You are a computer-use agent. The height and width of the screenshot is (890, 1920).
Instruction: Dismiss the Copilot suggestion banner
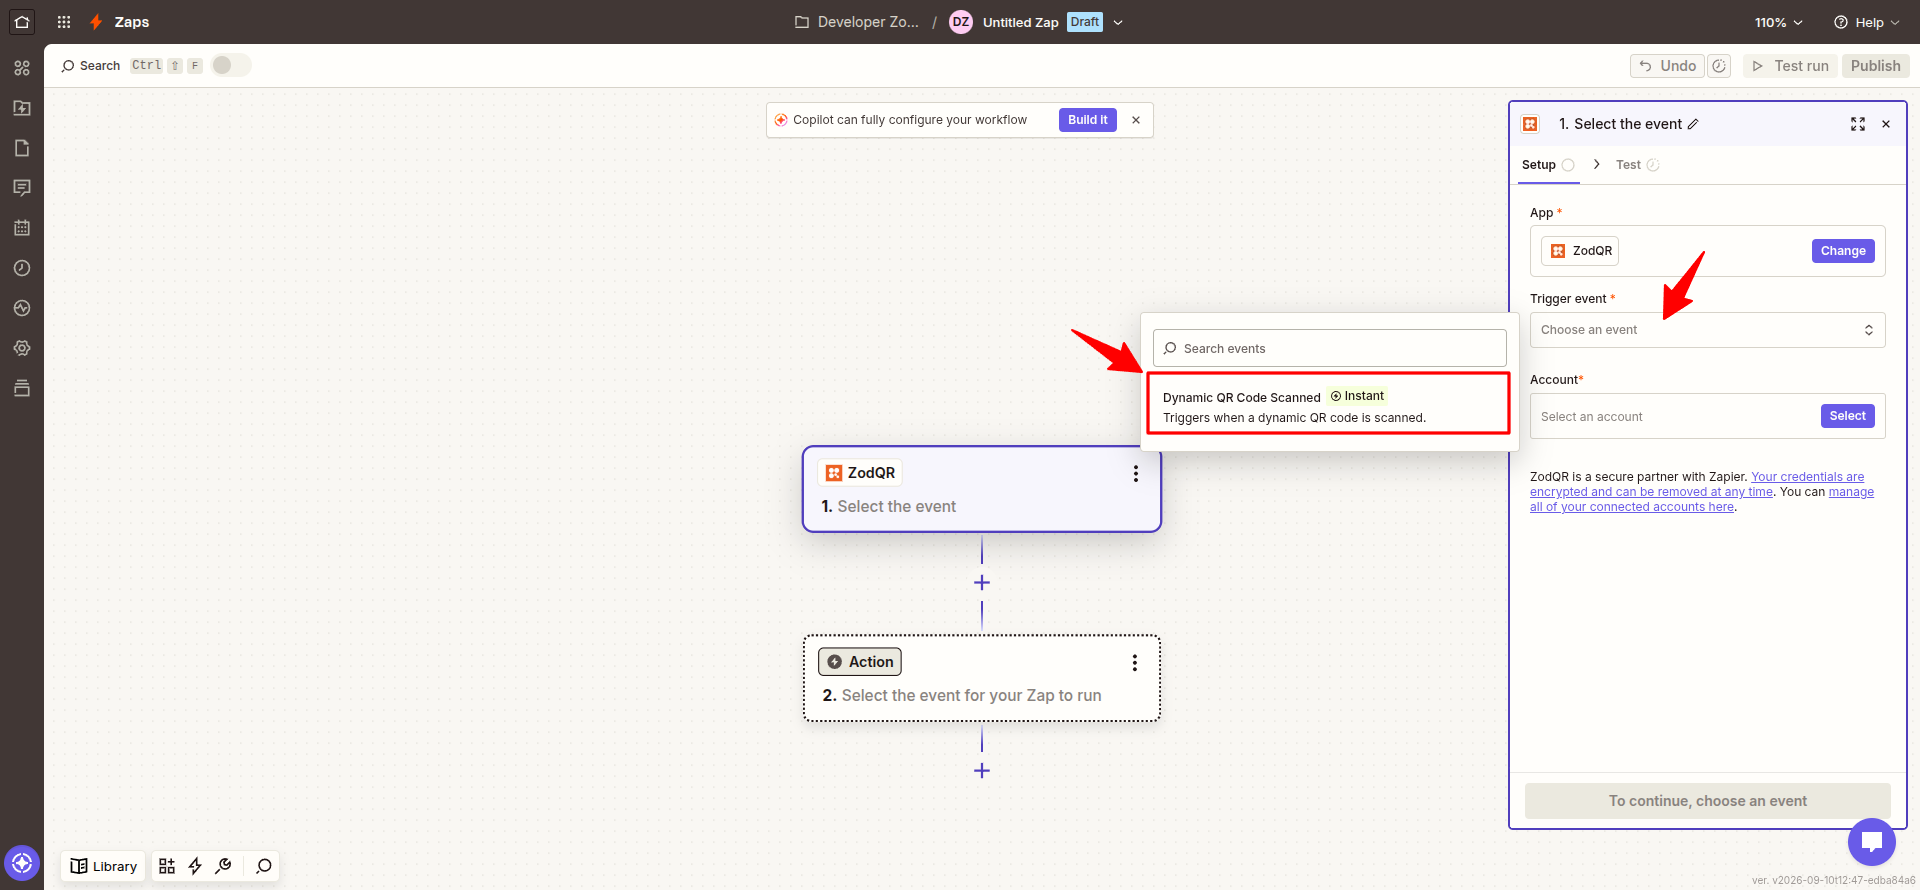pos(1136,120)
